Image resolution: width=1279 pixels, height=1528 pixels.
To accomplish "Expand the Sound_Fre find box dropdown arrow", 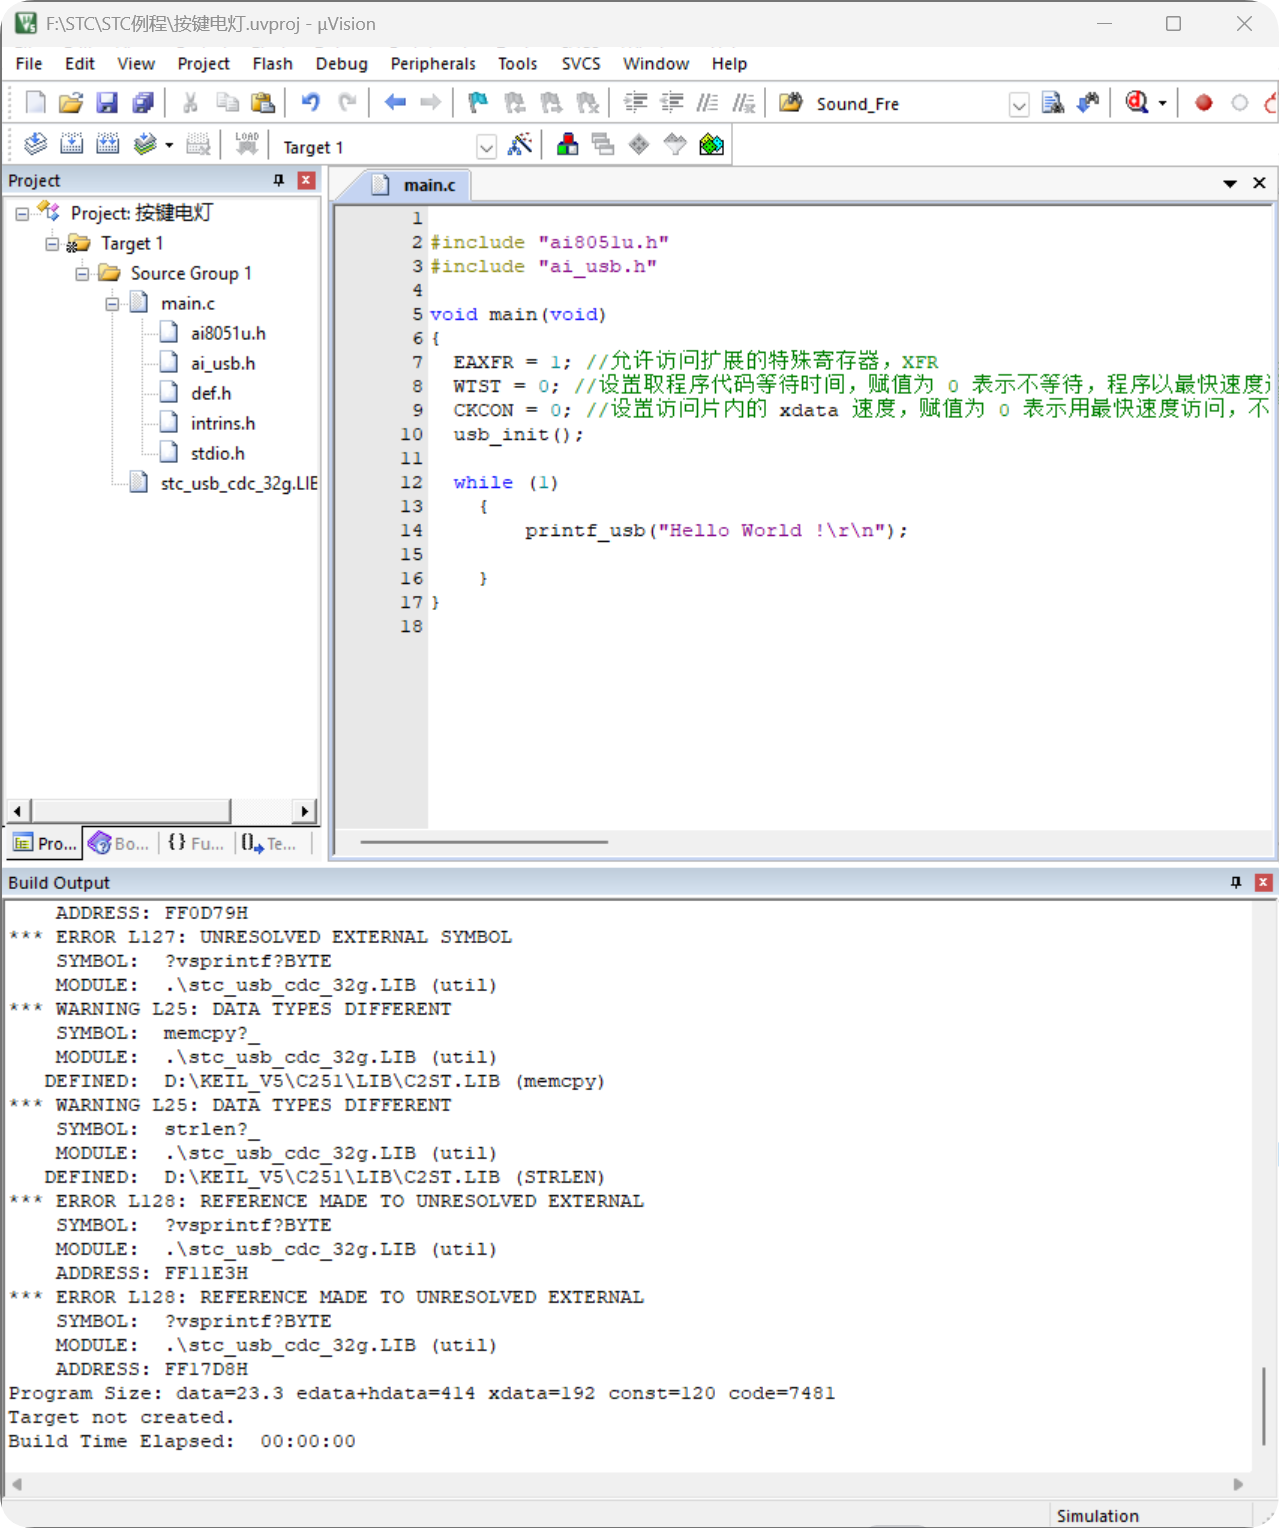I will click(x=1018, y=104).
